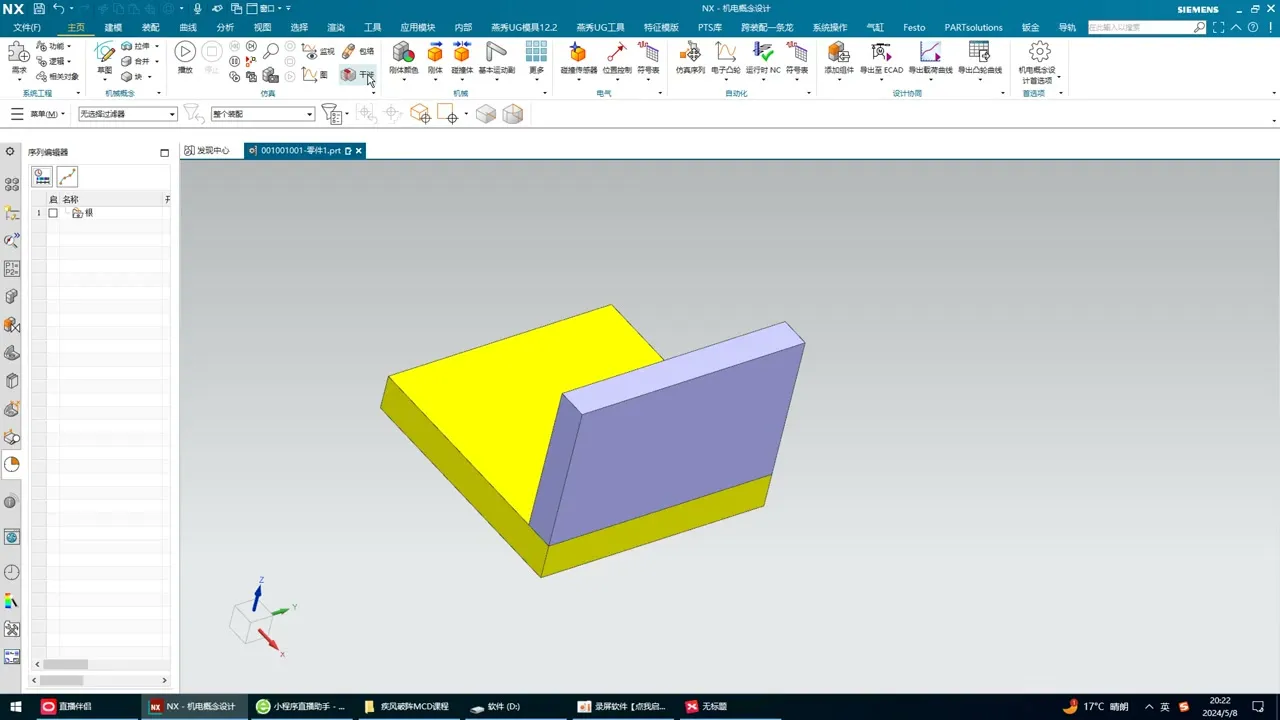The width and height of the screenshot is (1280, 720).
Task: Open the 整个装配 selection scope dropdown
Action: point(263,114)
